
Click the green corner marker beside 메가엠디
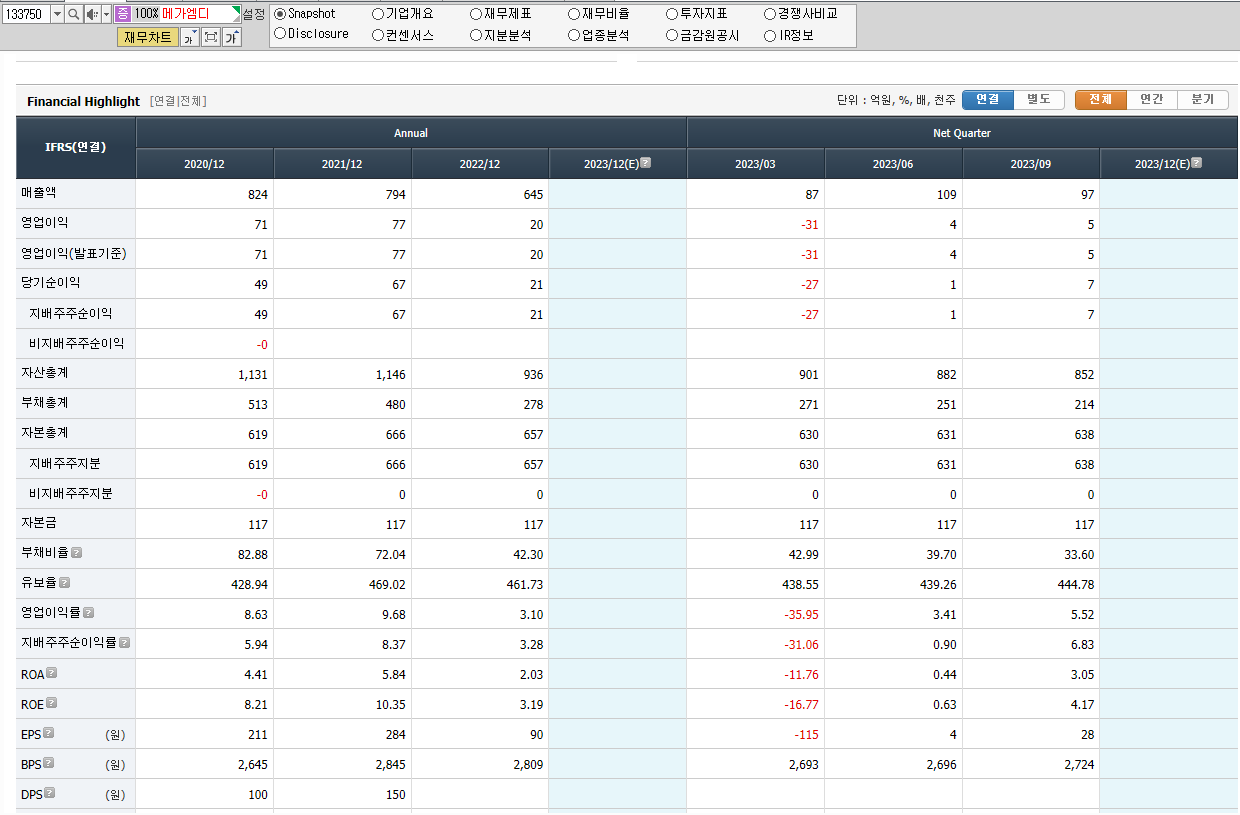coord(236,11)
